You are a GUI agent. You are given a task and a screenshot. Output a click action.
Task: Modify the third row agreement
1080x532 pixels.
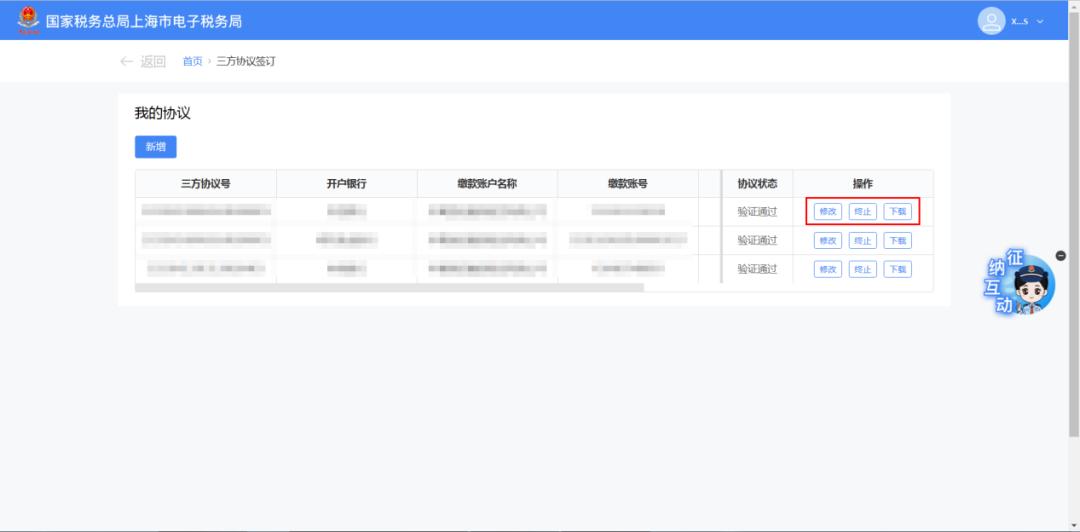[x=827, y=269]
